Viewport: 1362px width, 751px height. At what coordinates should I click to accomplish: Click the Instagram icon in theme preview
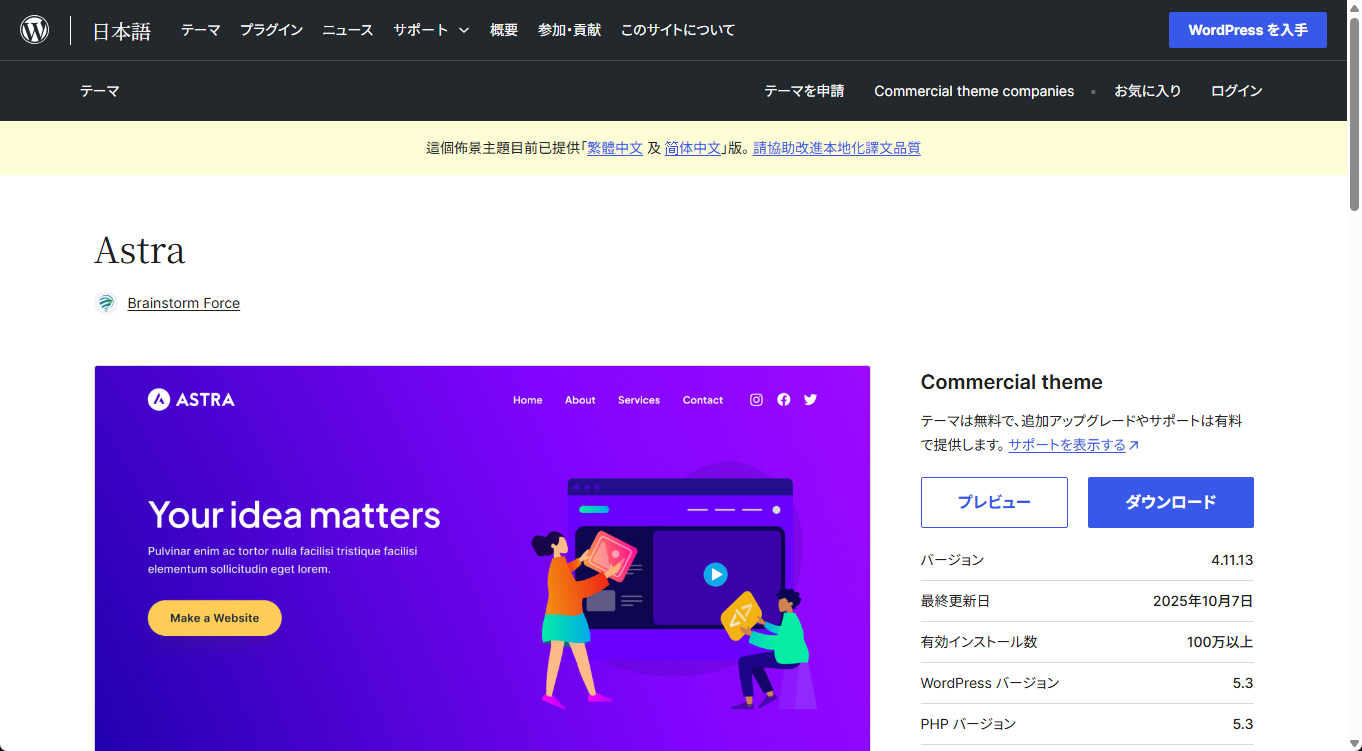point(756,400)
